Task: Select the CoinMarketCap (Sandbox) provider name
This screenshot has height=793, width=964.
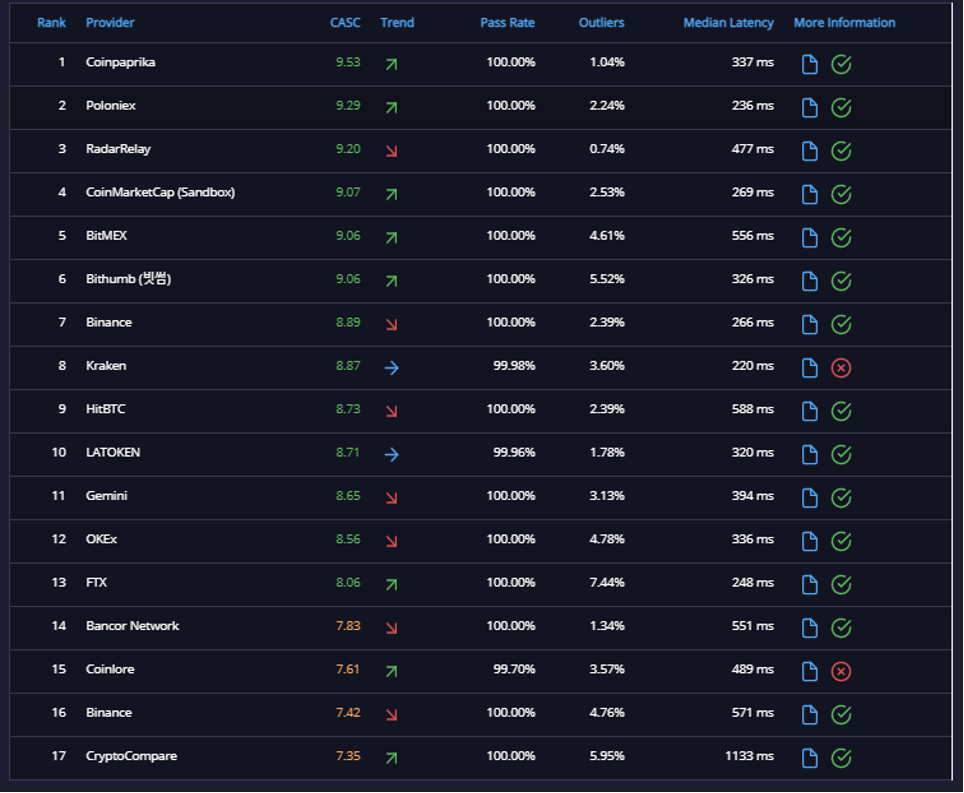Action: coord(160,192)
